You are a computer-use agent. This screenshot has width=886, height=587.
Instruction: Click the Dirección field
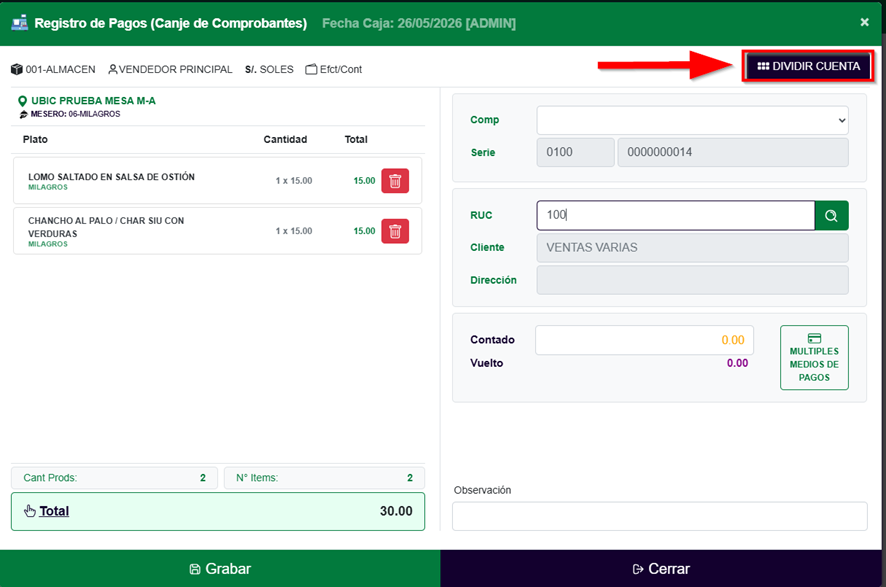692,280
